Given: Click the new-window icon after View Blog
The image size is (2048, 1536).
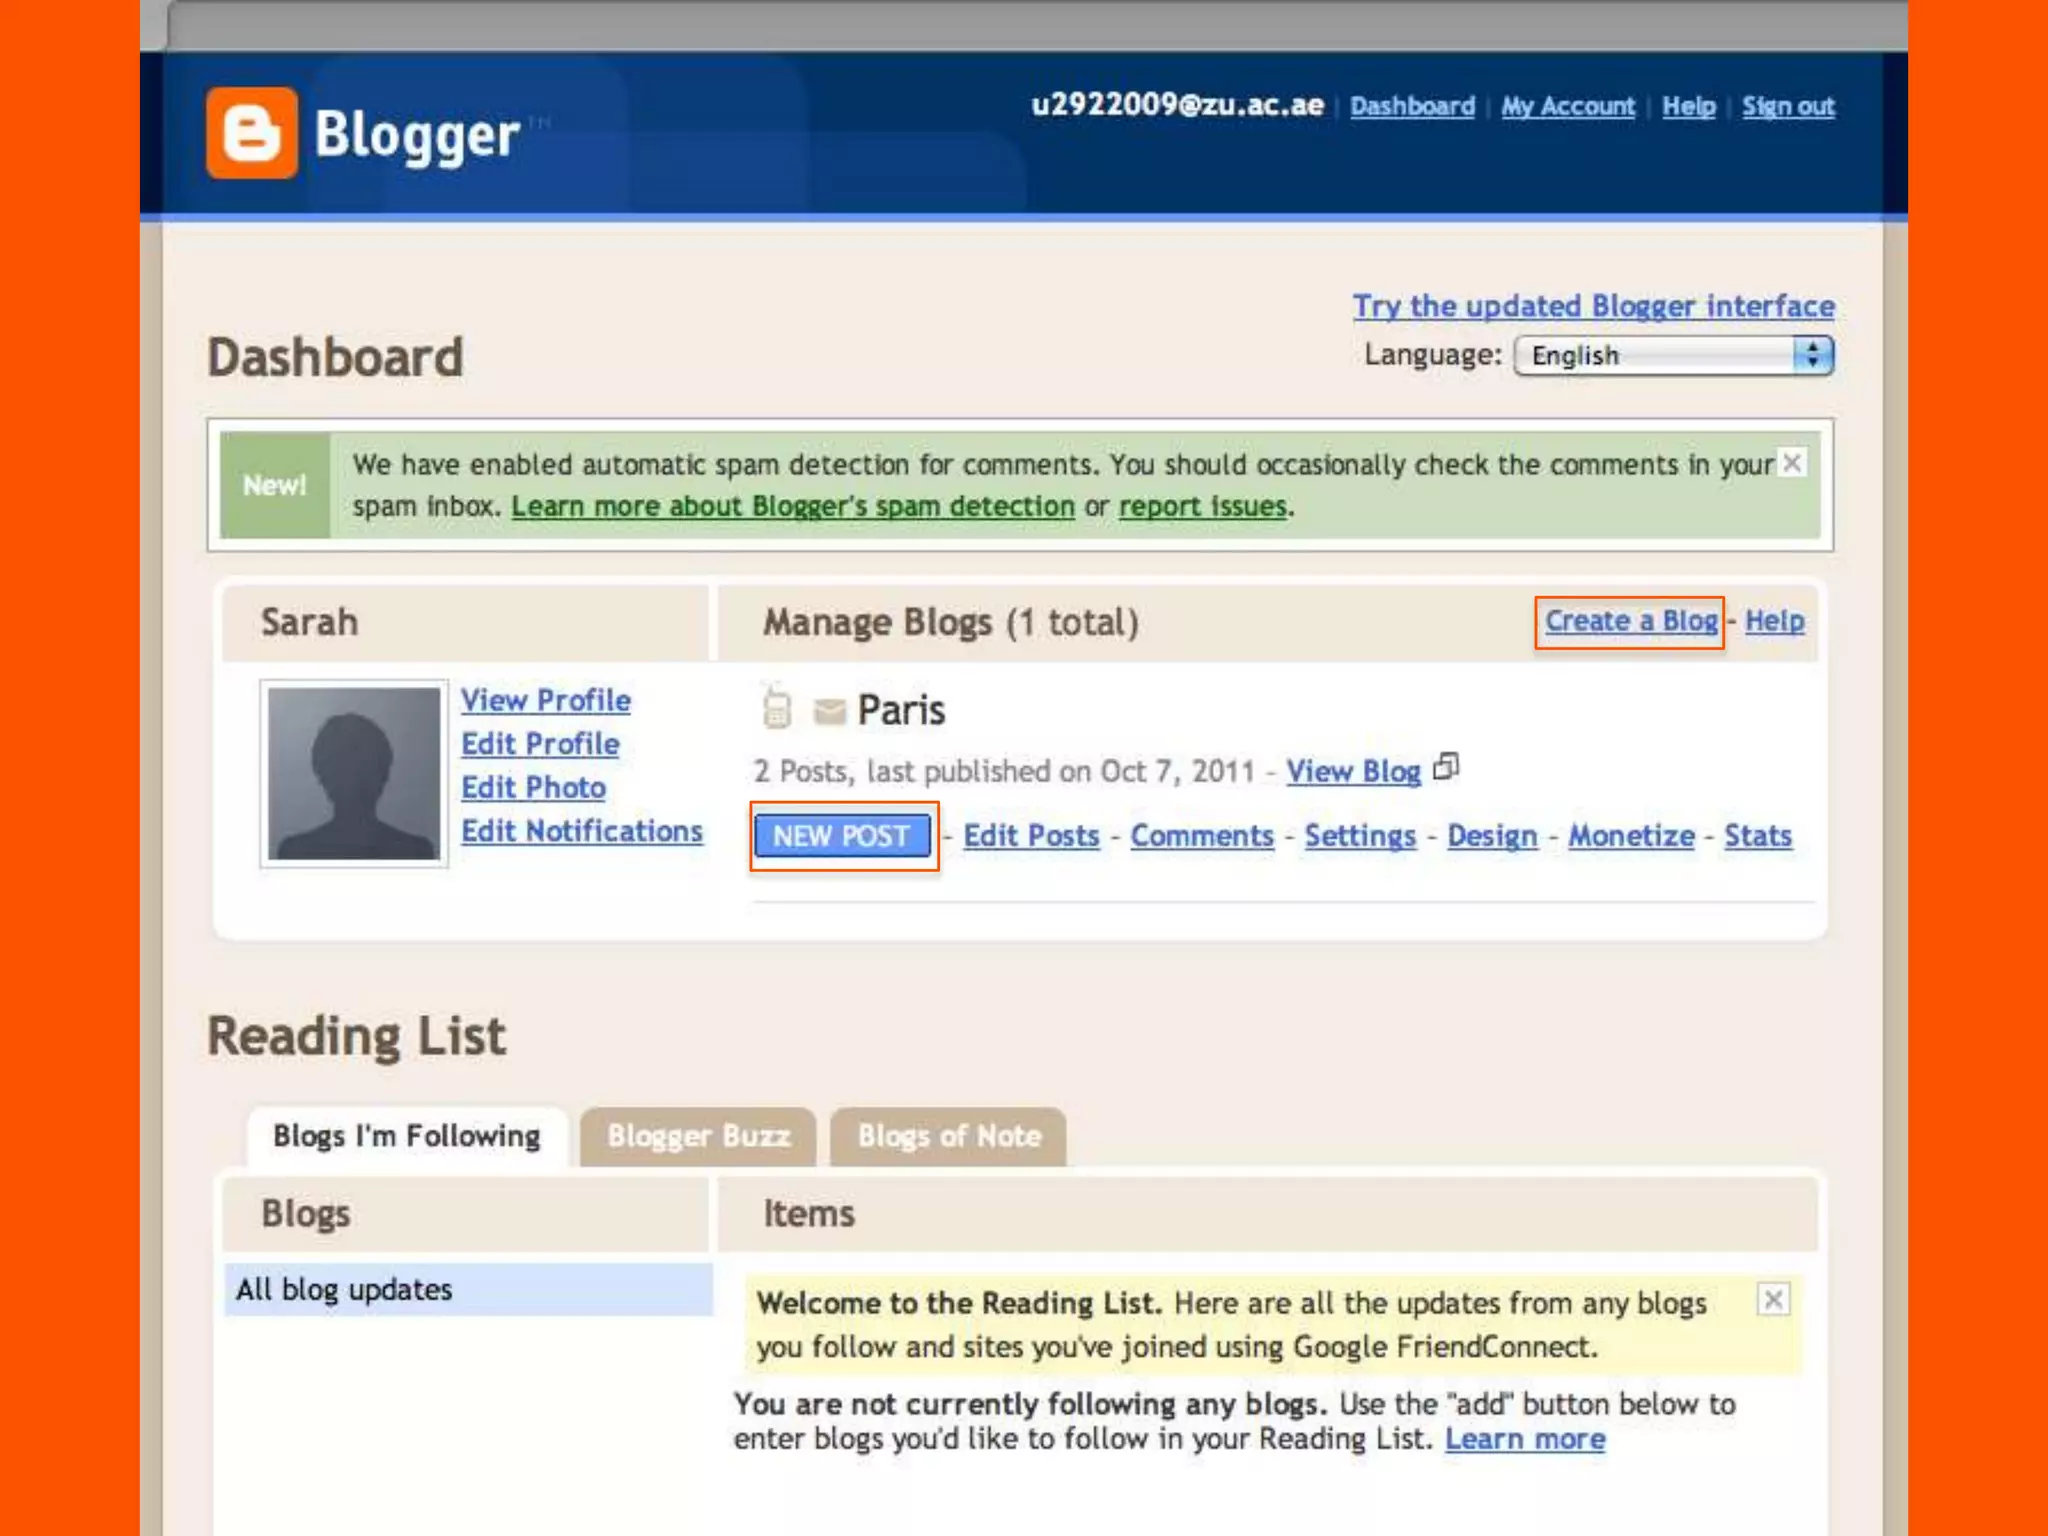Looking at the screenshot, I should point(1446,768).
